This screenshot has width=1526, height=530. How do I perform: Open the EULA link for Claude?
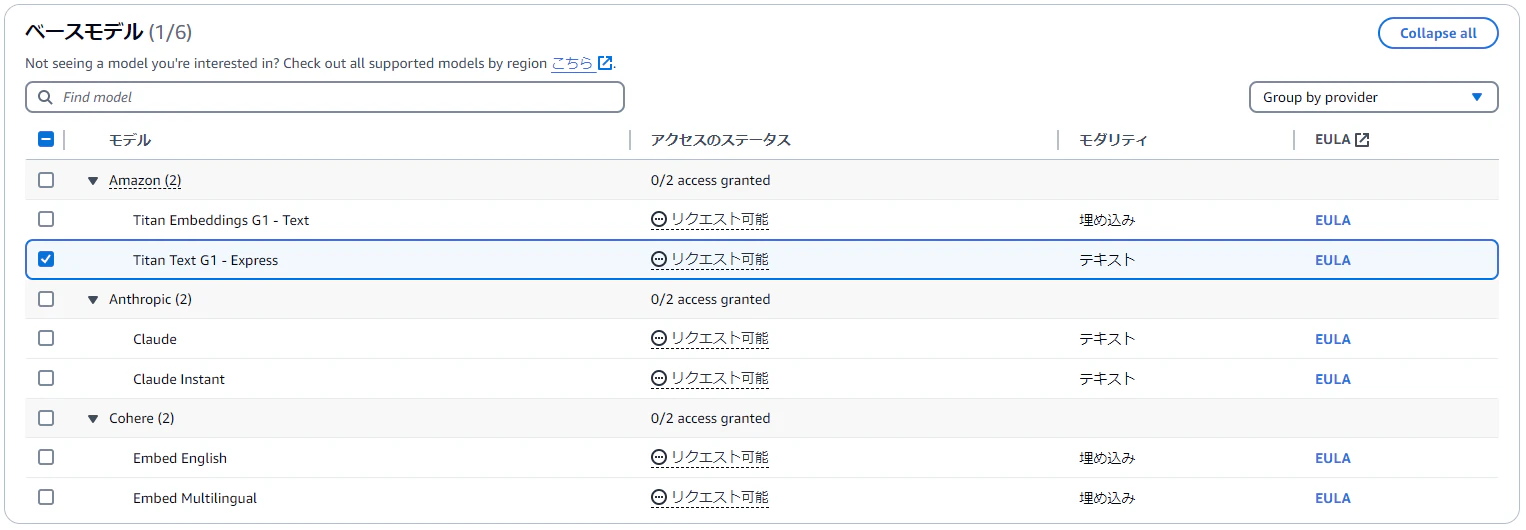click(x=1332, y=339)
